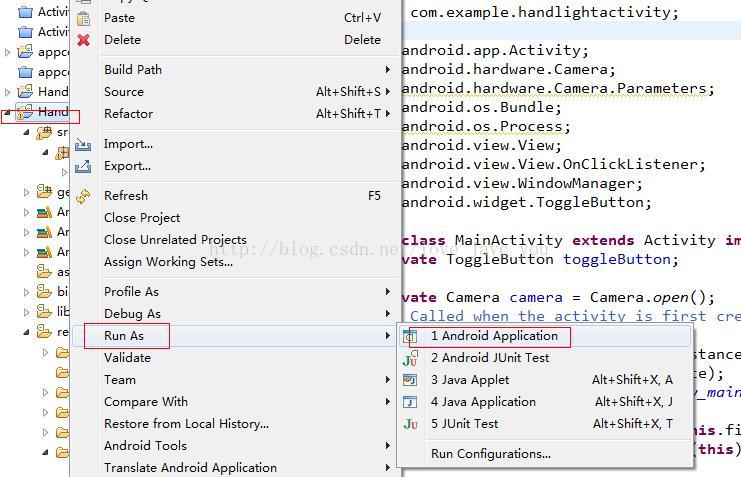The height and width of the screenshot is (477, 741).
Task: Select Close Unrelated Projects
Action: pyautogui.click(x=175, y=240)
